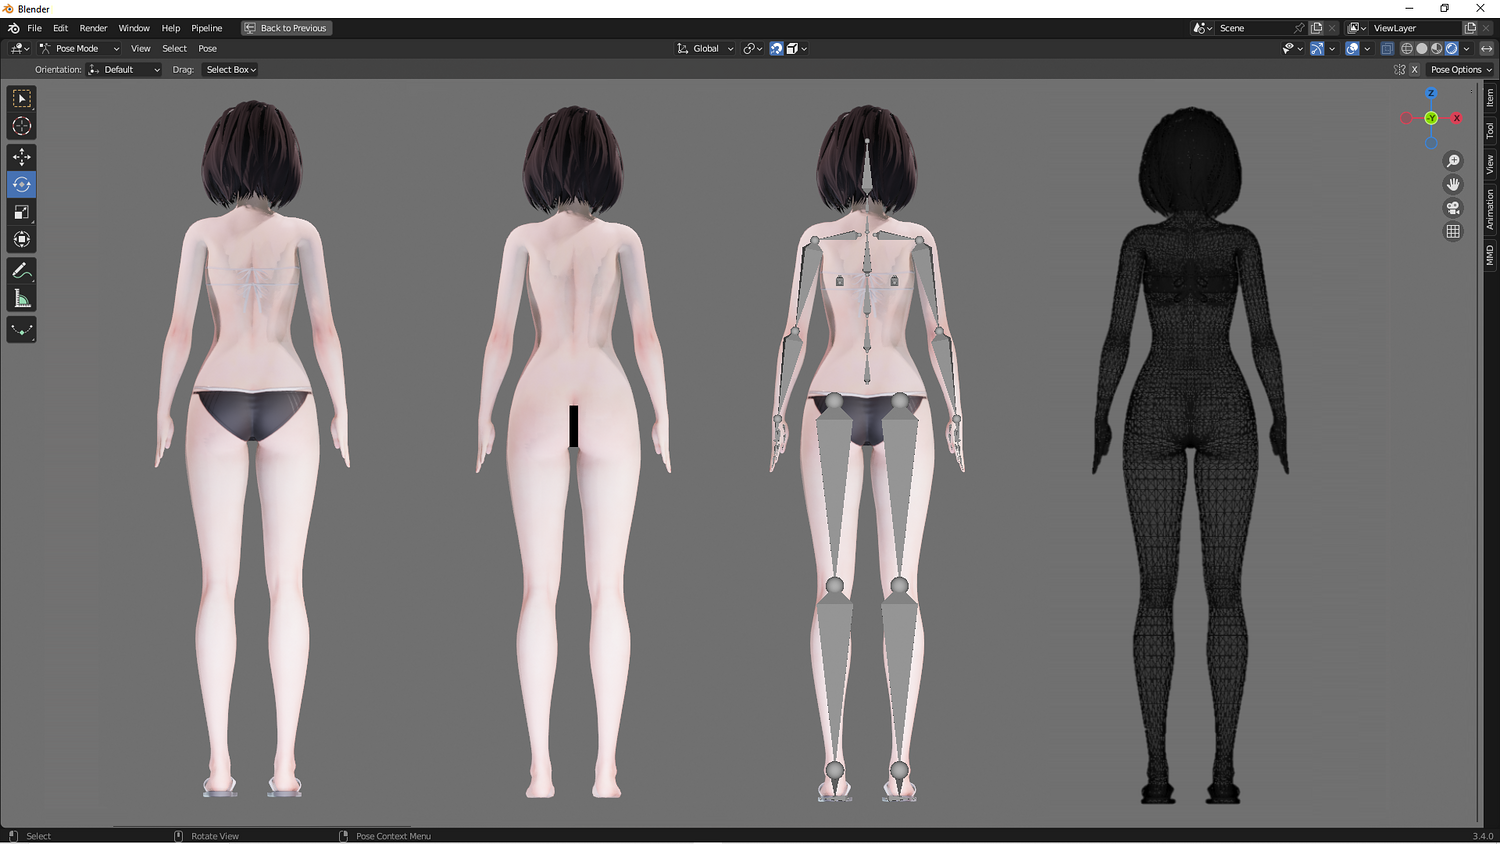Open the Window menu

(x=134, y=28)
